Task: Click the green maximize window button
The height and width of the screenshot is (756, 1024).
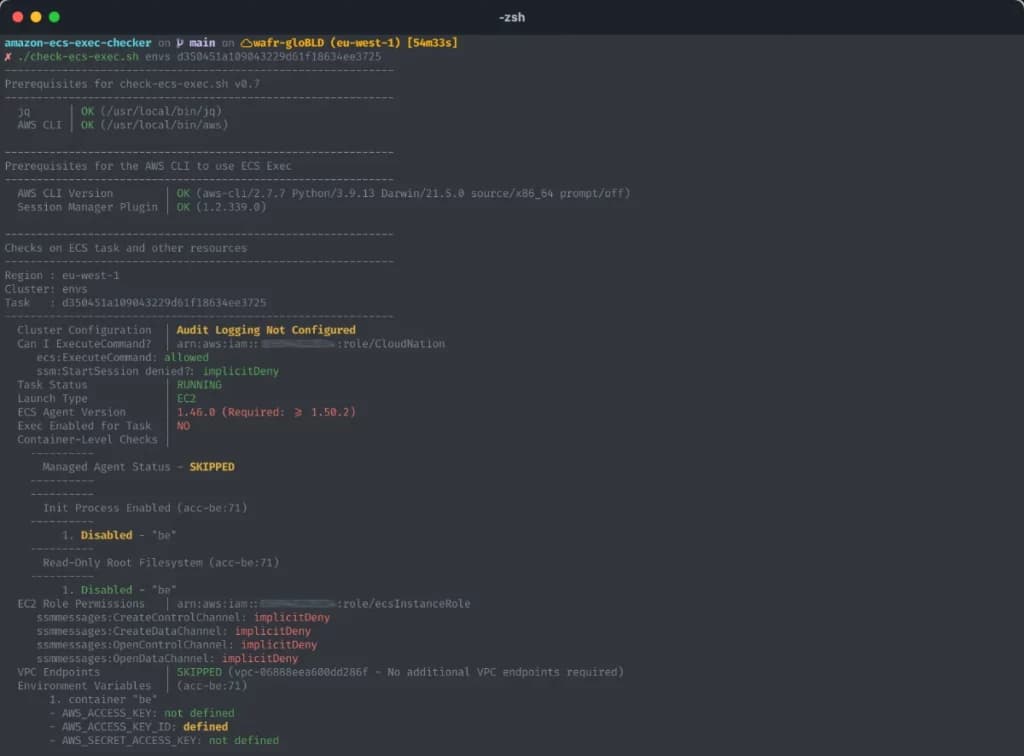Action: pyautogui.click(x=54, y=17)
